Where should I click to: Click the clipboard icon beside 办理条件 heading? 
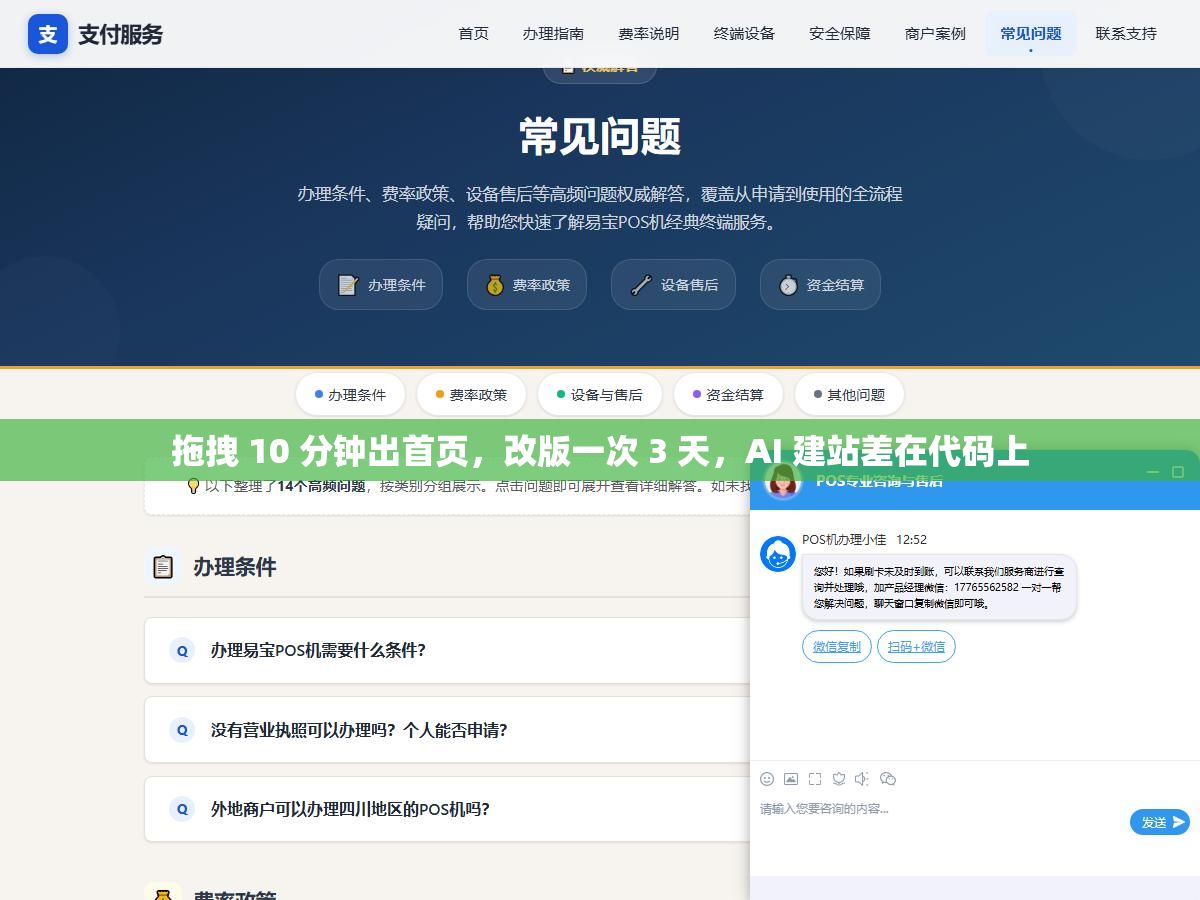click(x=162, y=567)
